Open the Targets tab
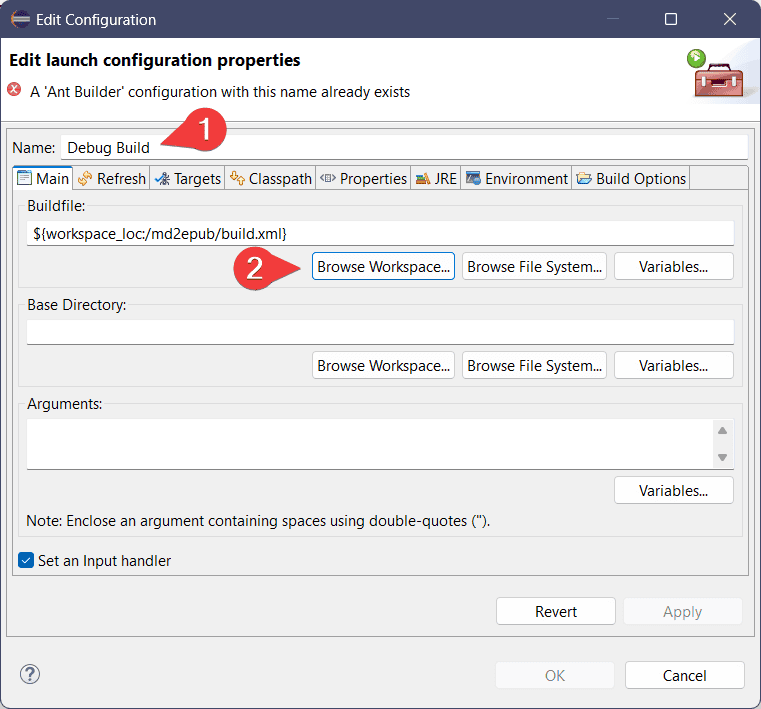The image size is (761, 709). tap(187, 179)
